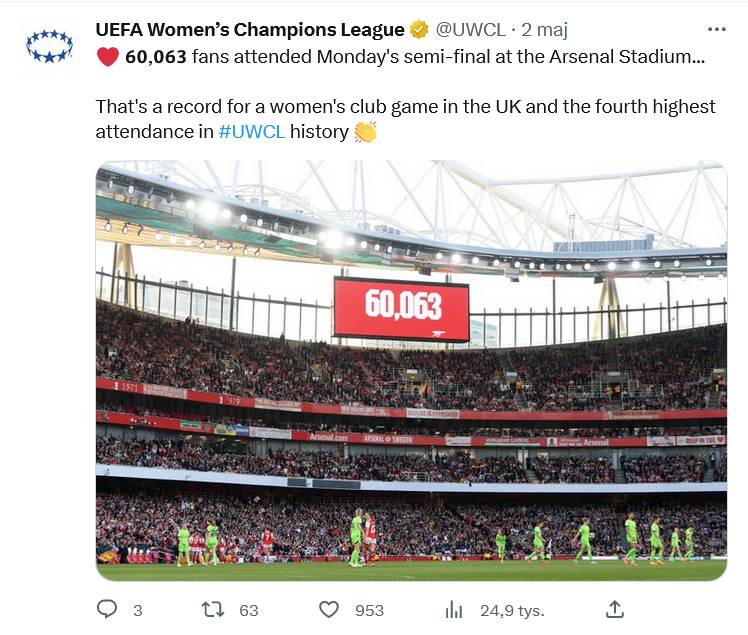Like the tweet with the heart icon
Screen dimensions: 748x635
pyautogui.click(x=328, y=609)
